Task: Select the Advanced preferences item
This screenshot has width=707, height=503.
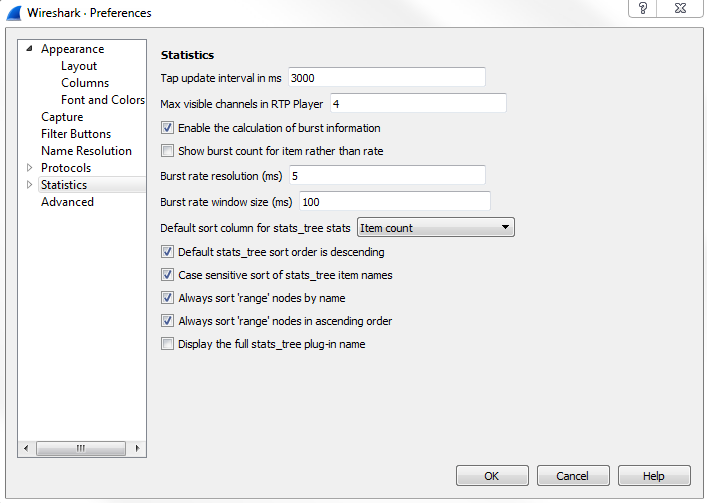Action: [x=67, y=202]
